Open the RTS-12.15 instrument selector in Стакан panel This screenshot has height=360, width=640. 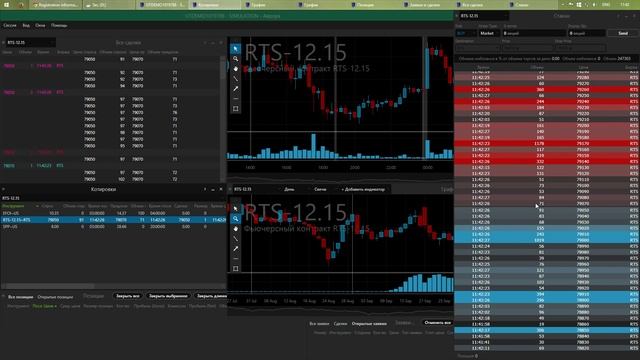(484, 16)
